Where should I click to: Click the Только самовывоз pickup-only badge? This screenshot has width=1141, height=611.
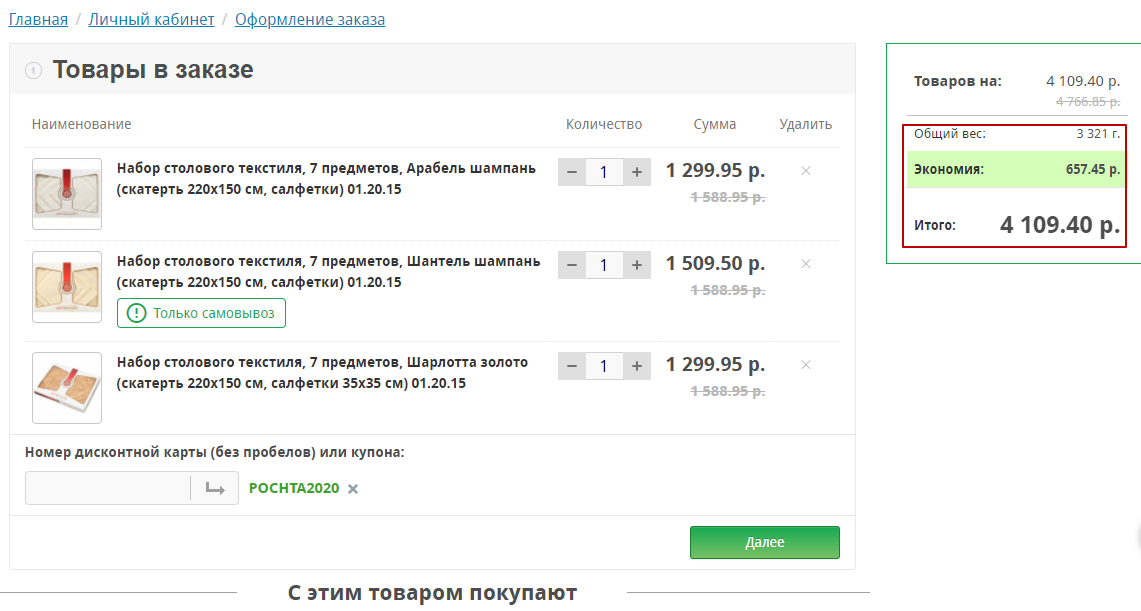[x=202, y=314]
